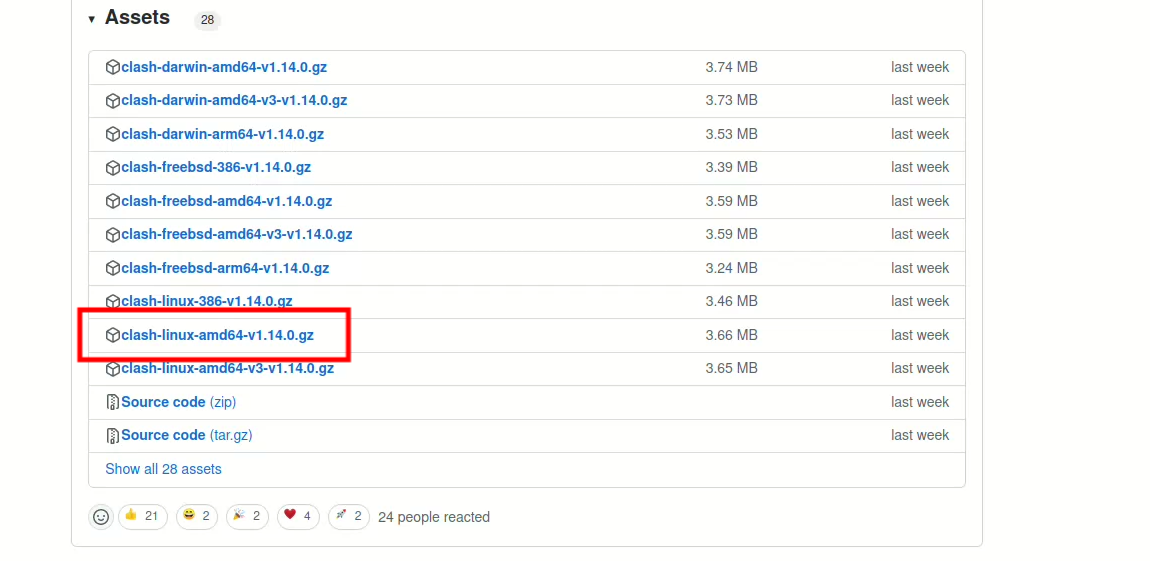Download clash-freebsd-amd64-v1.14.0.gz file
1150x561 pixels.
tap(226, 201)
